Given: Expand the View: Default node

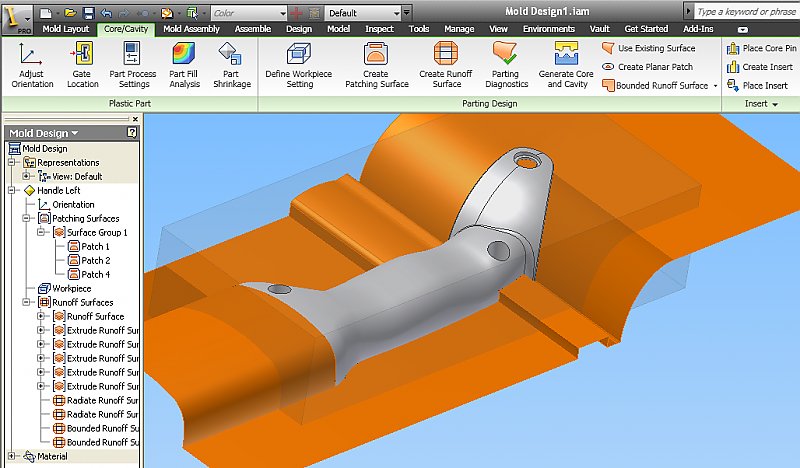Looking at the screenshot, I should pos(26,176).
